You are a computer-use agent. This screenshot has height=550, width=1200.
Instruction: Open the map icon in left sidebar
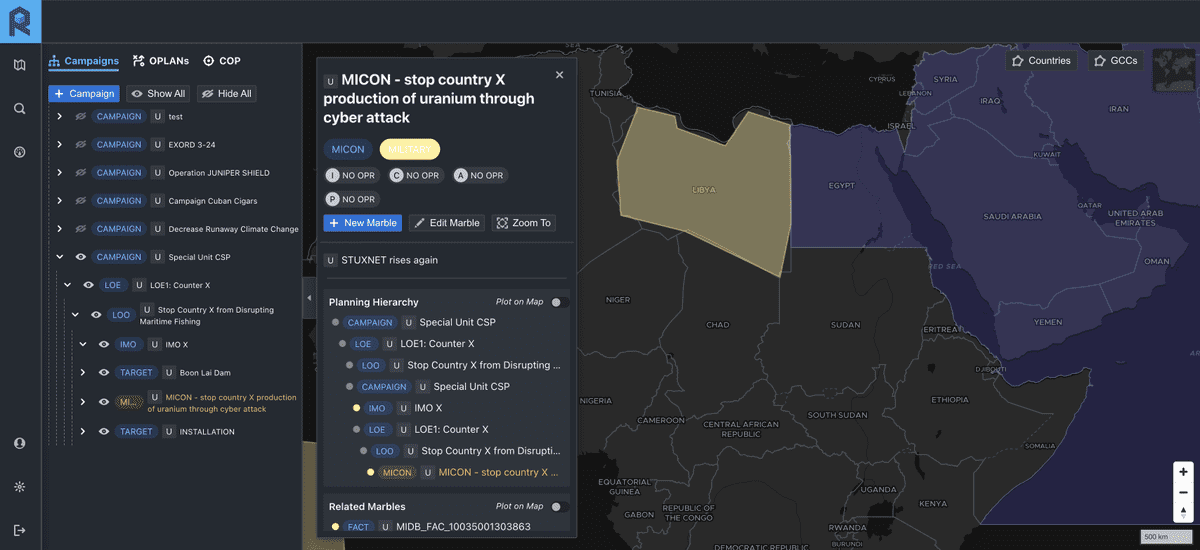(20, 65)
